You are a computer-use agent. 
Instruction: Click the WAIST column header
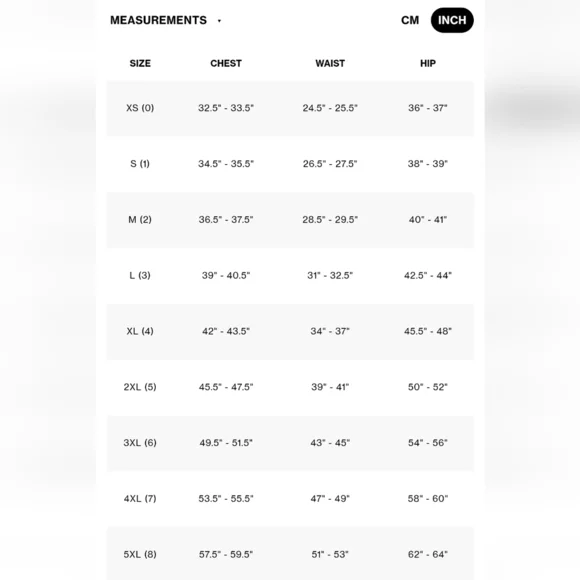click(x=330, y=63)
